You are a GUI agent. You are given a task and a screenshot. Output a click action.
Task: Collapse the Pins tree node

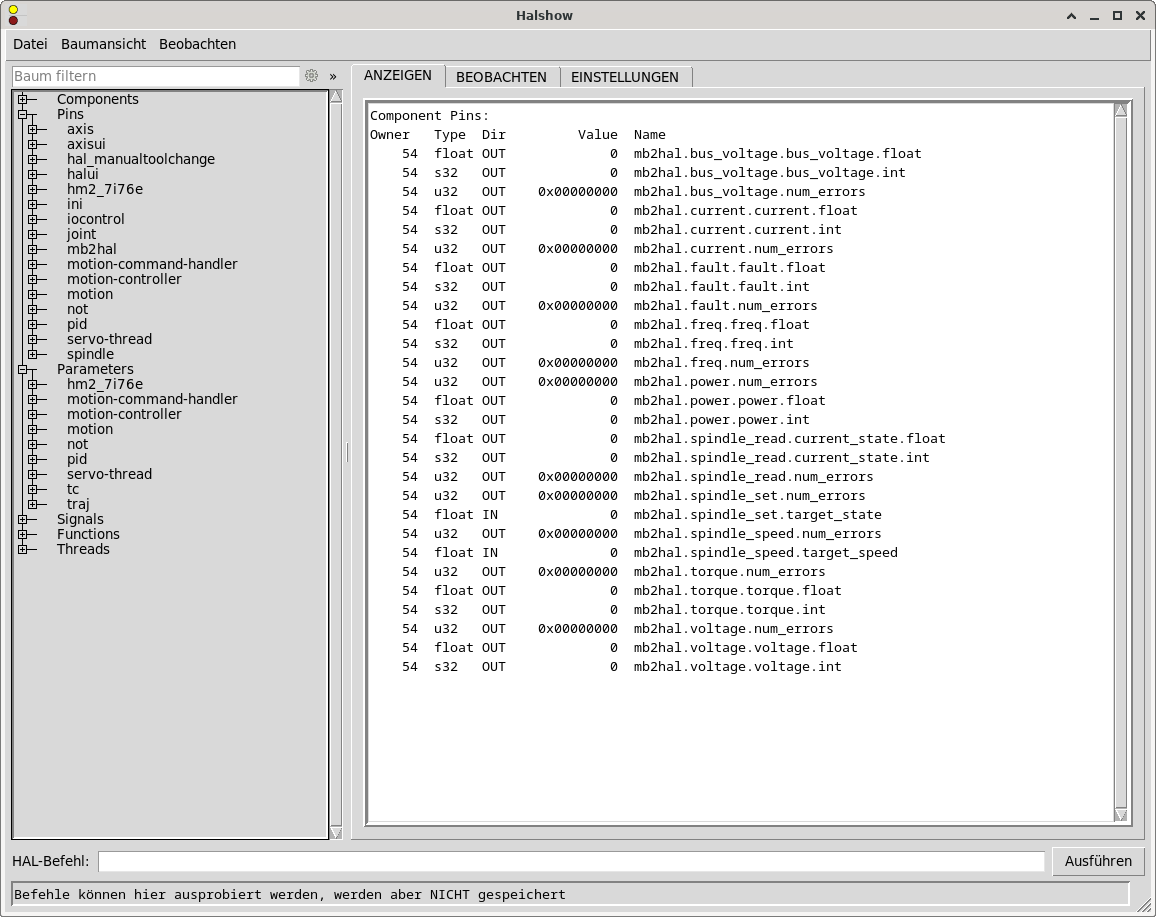pyautogui.click(x=23, y=114)
